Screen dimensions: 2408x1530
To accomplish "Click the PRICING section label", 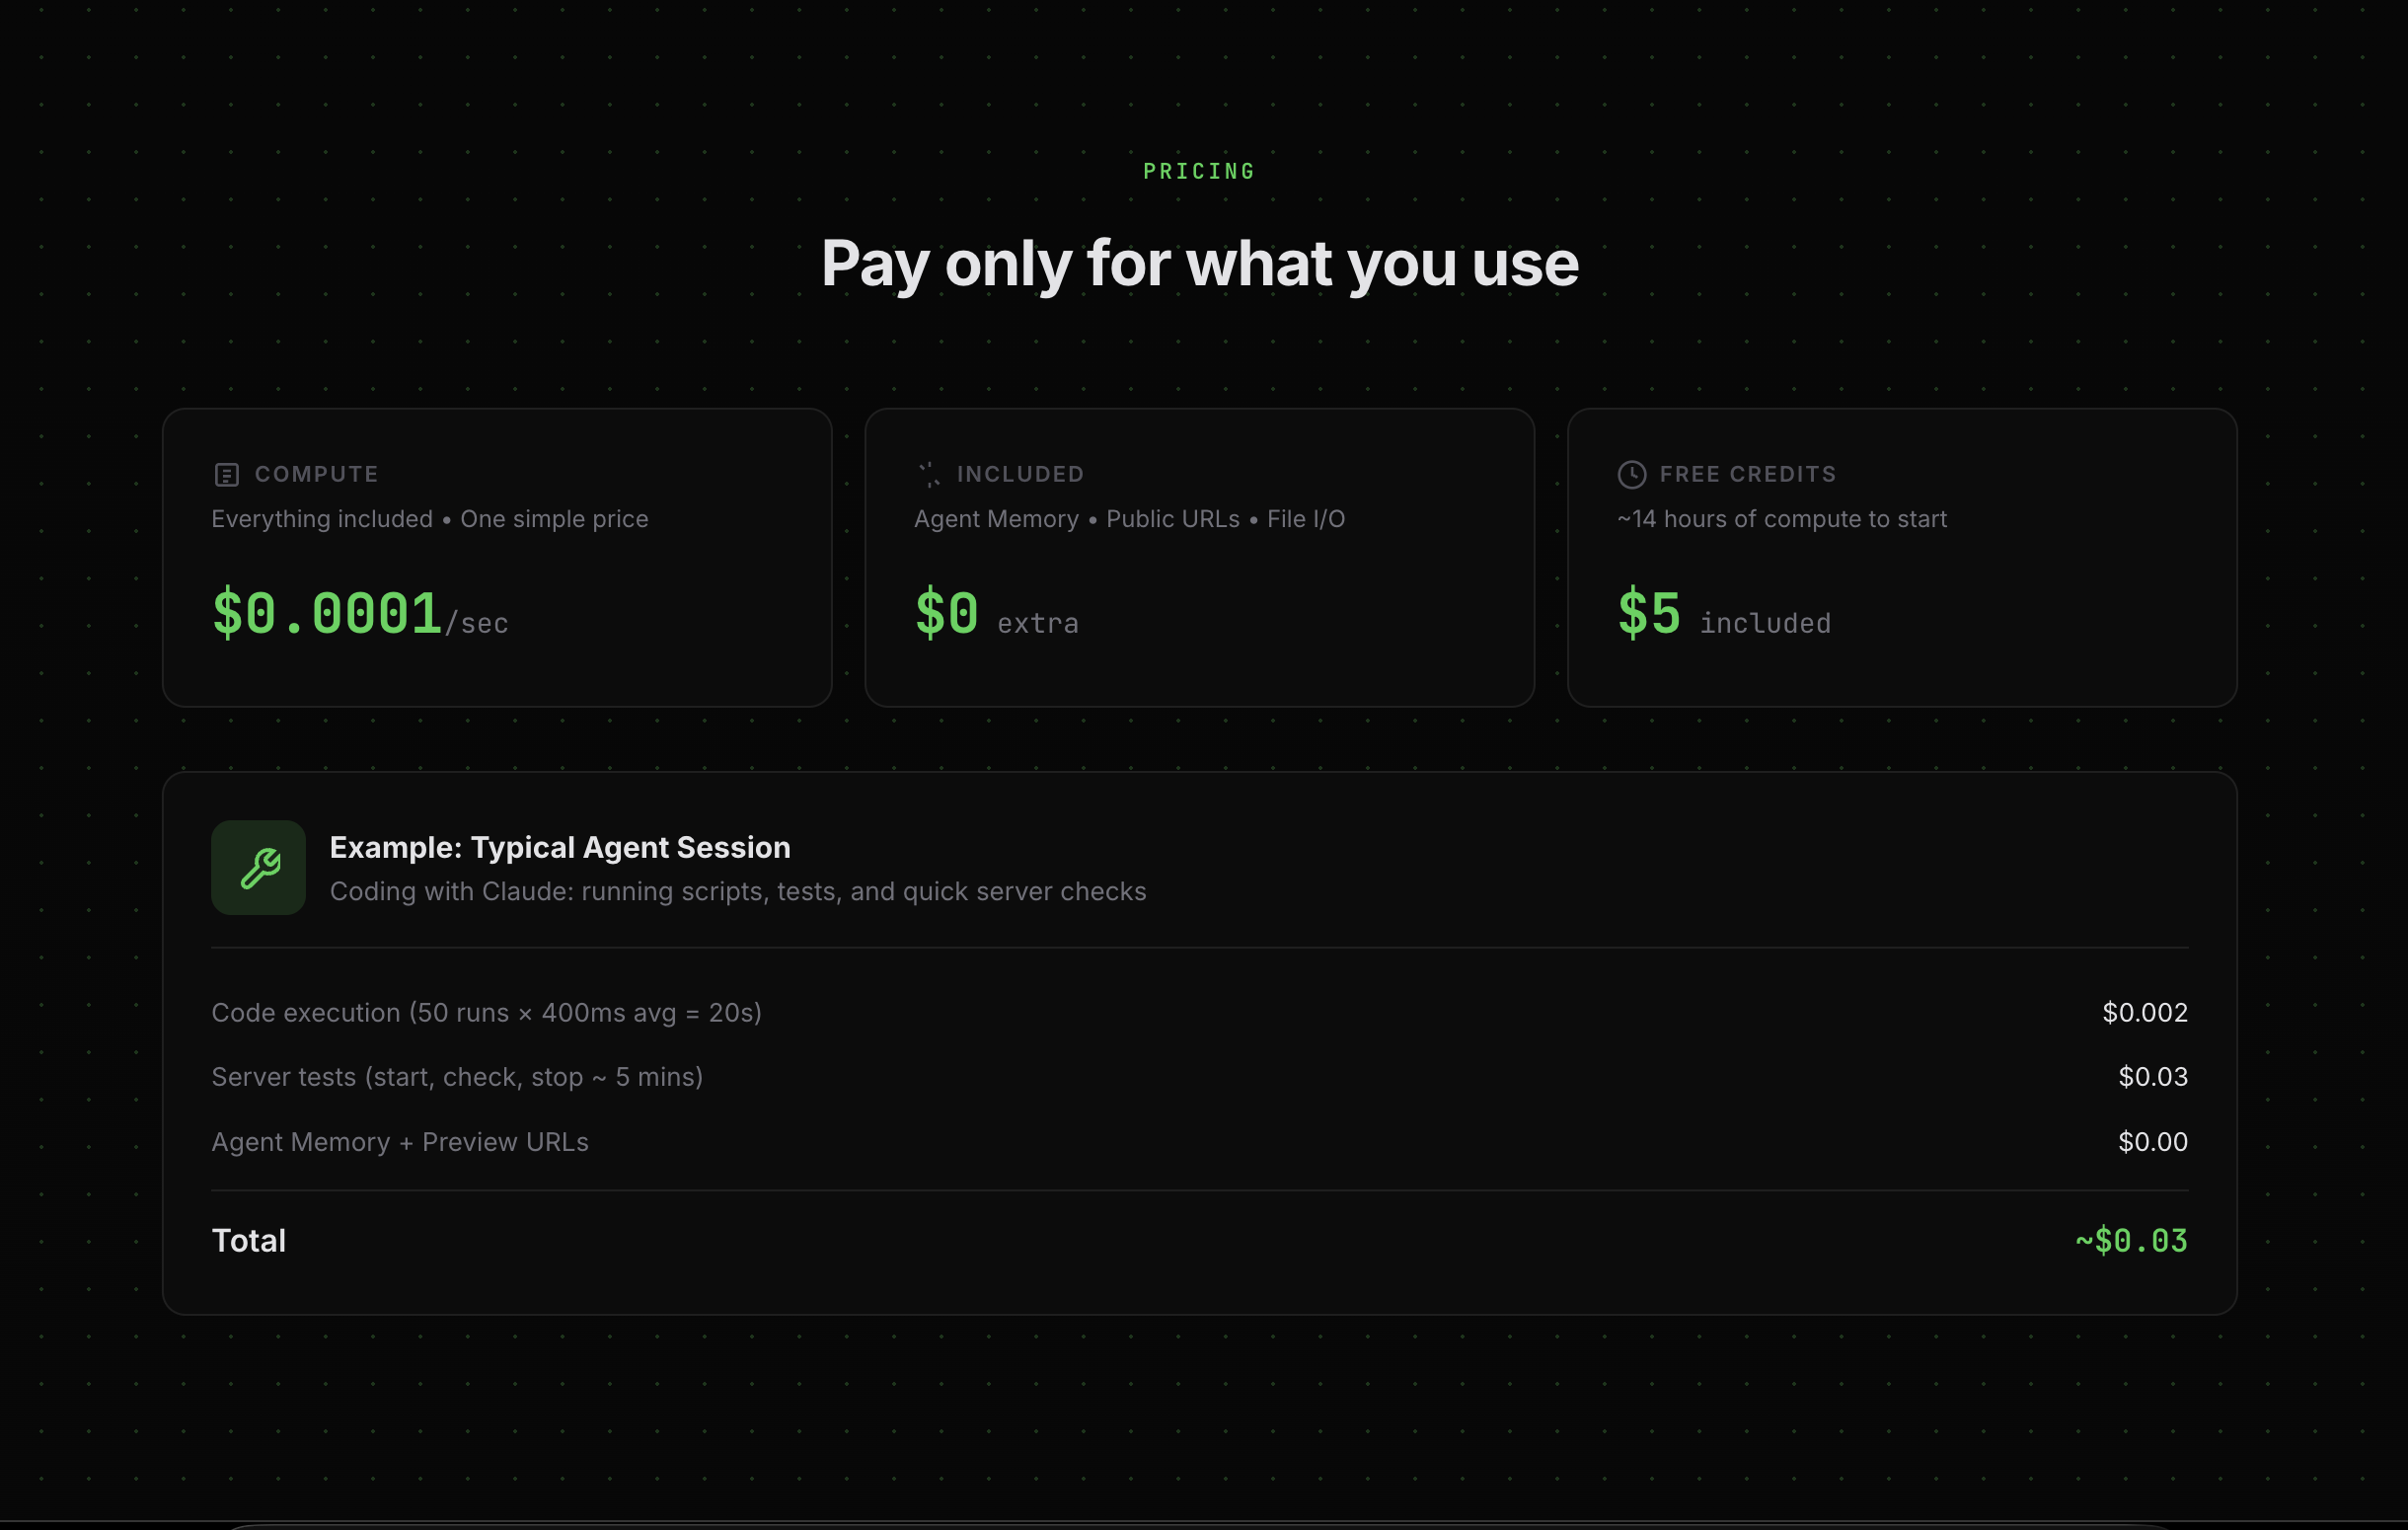I will pyautogui.click(x=1199, y=172).
